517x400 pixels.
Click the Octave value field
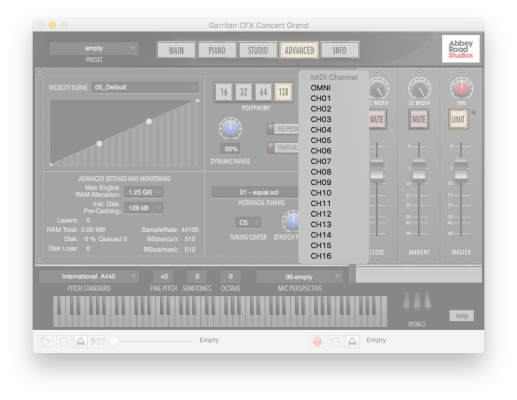click(230, 277)
